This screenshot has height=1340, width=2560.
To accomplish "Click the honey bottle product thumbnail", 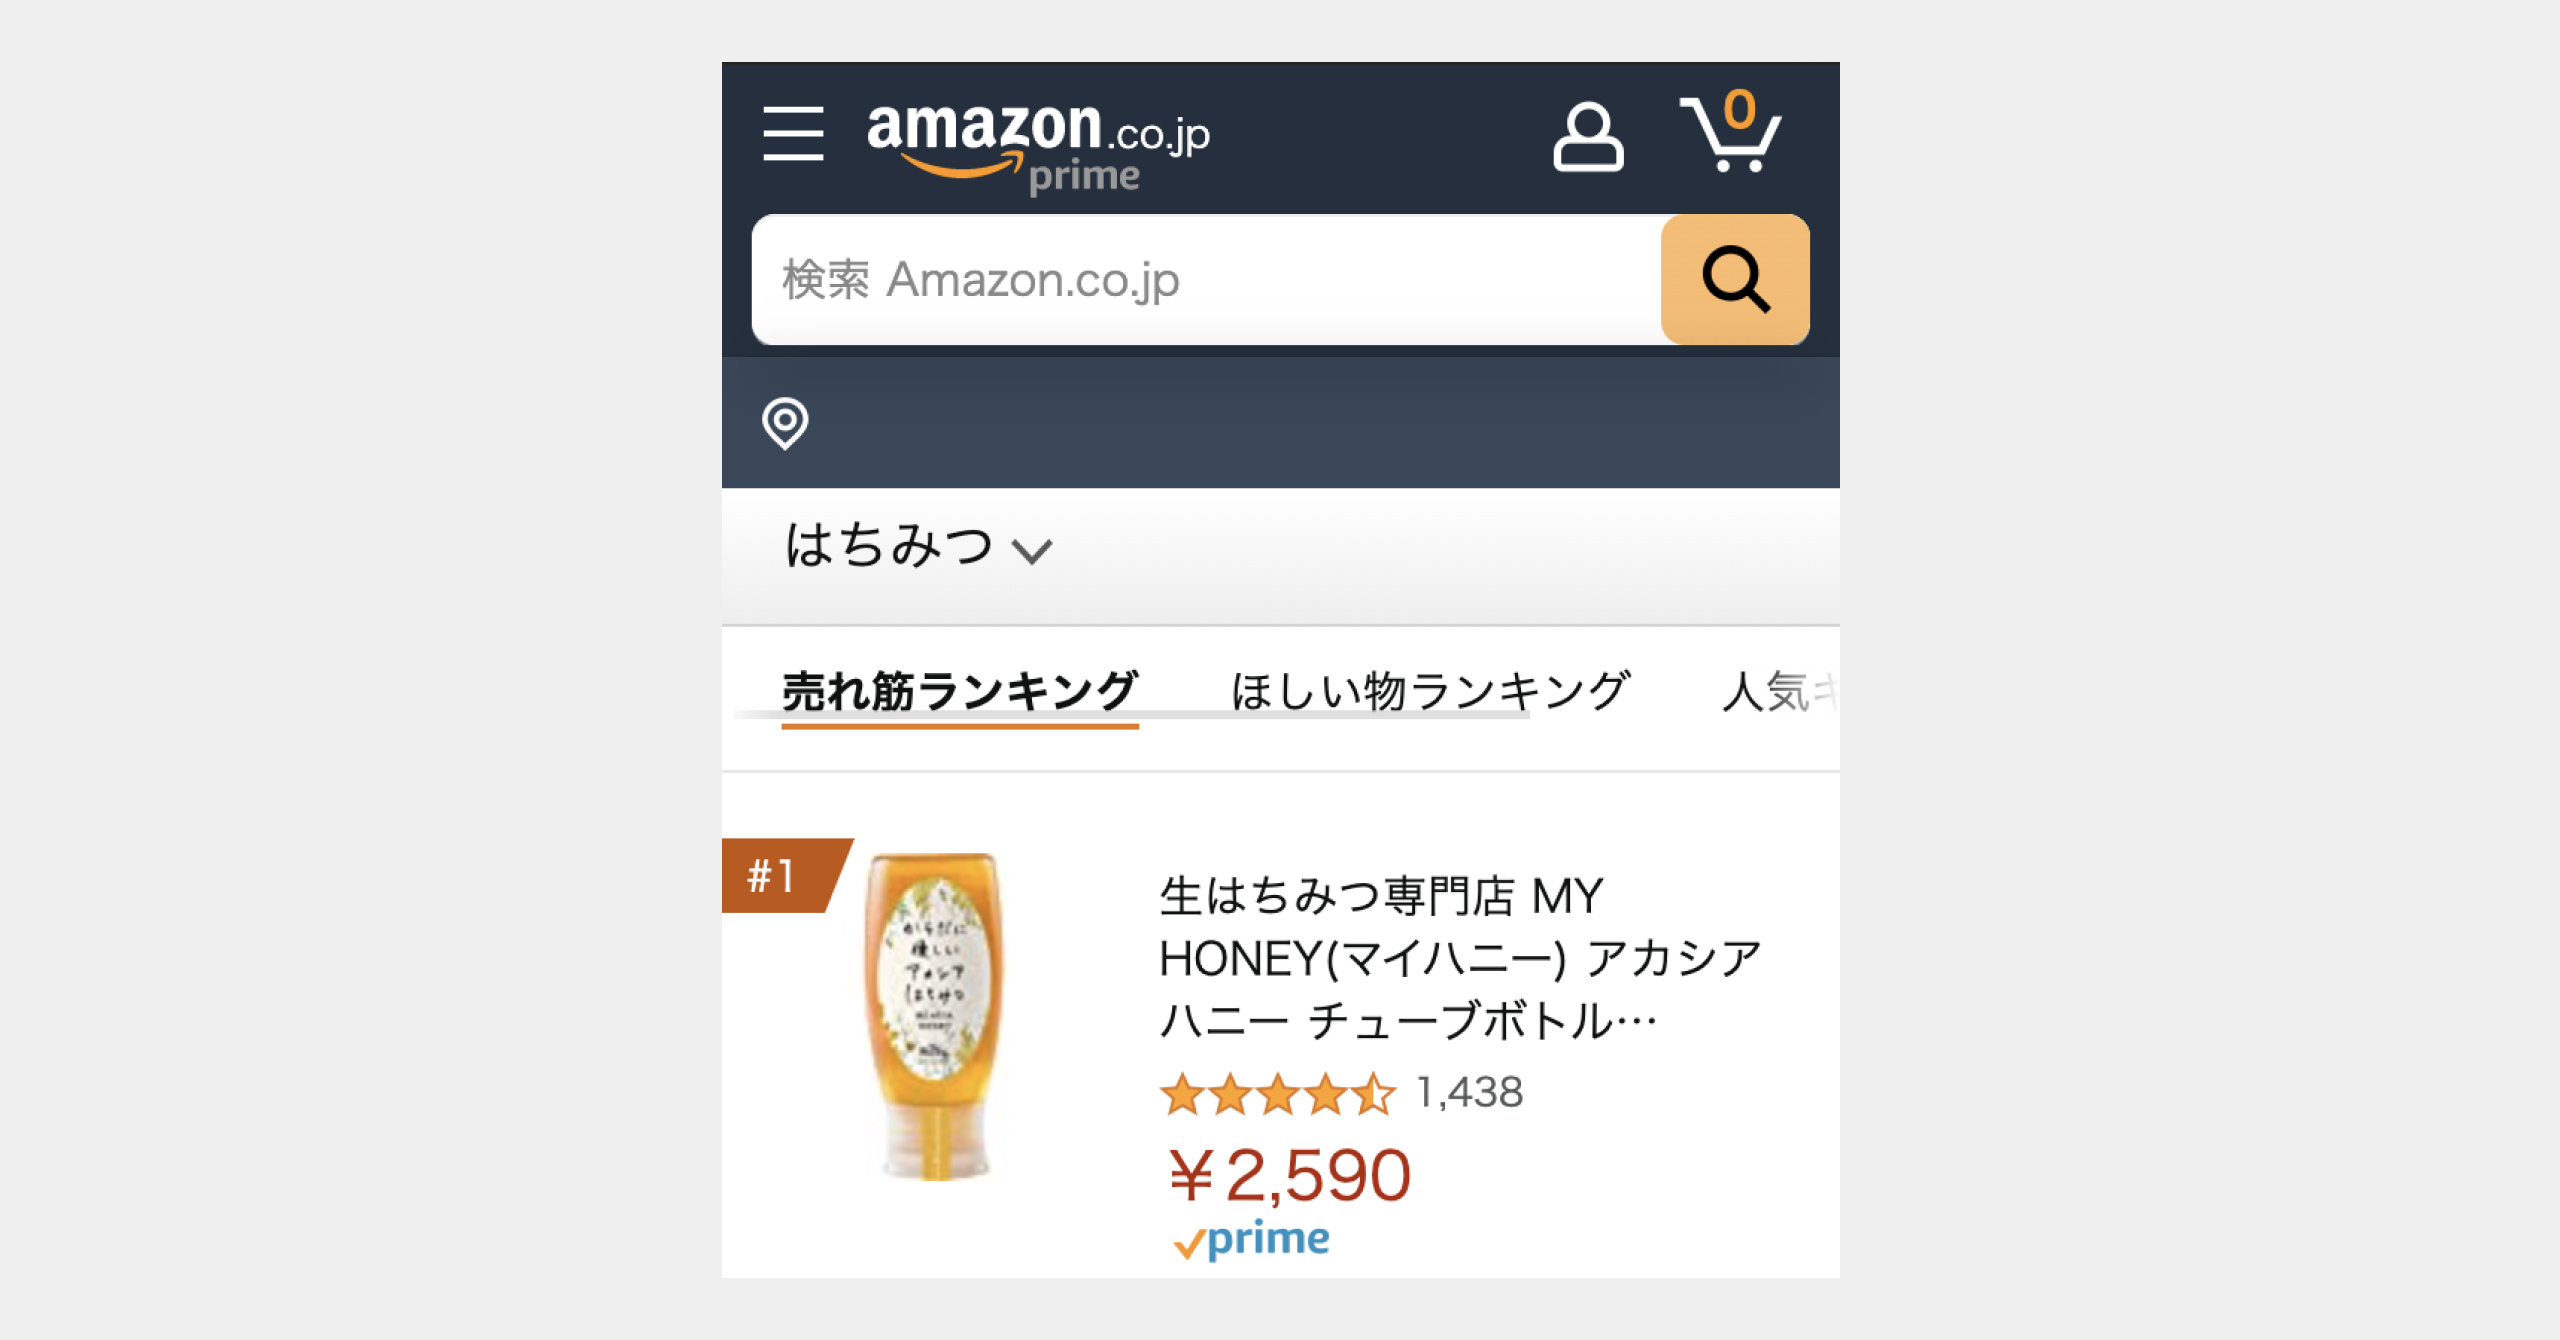I will (935, 1015).
